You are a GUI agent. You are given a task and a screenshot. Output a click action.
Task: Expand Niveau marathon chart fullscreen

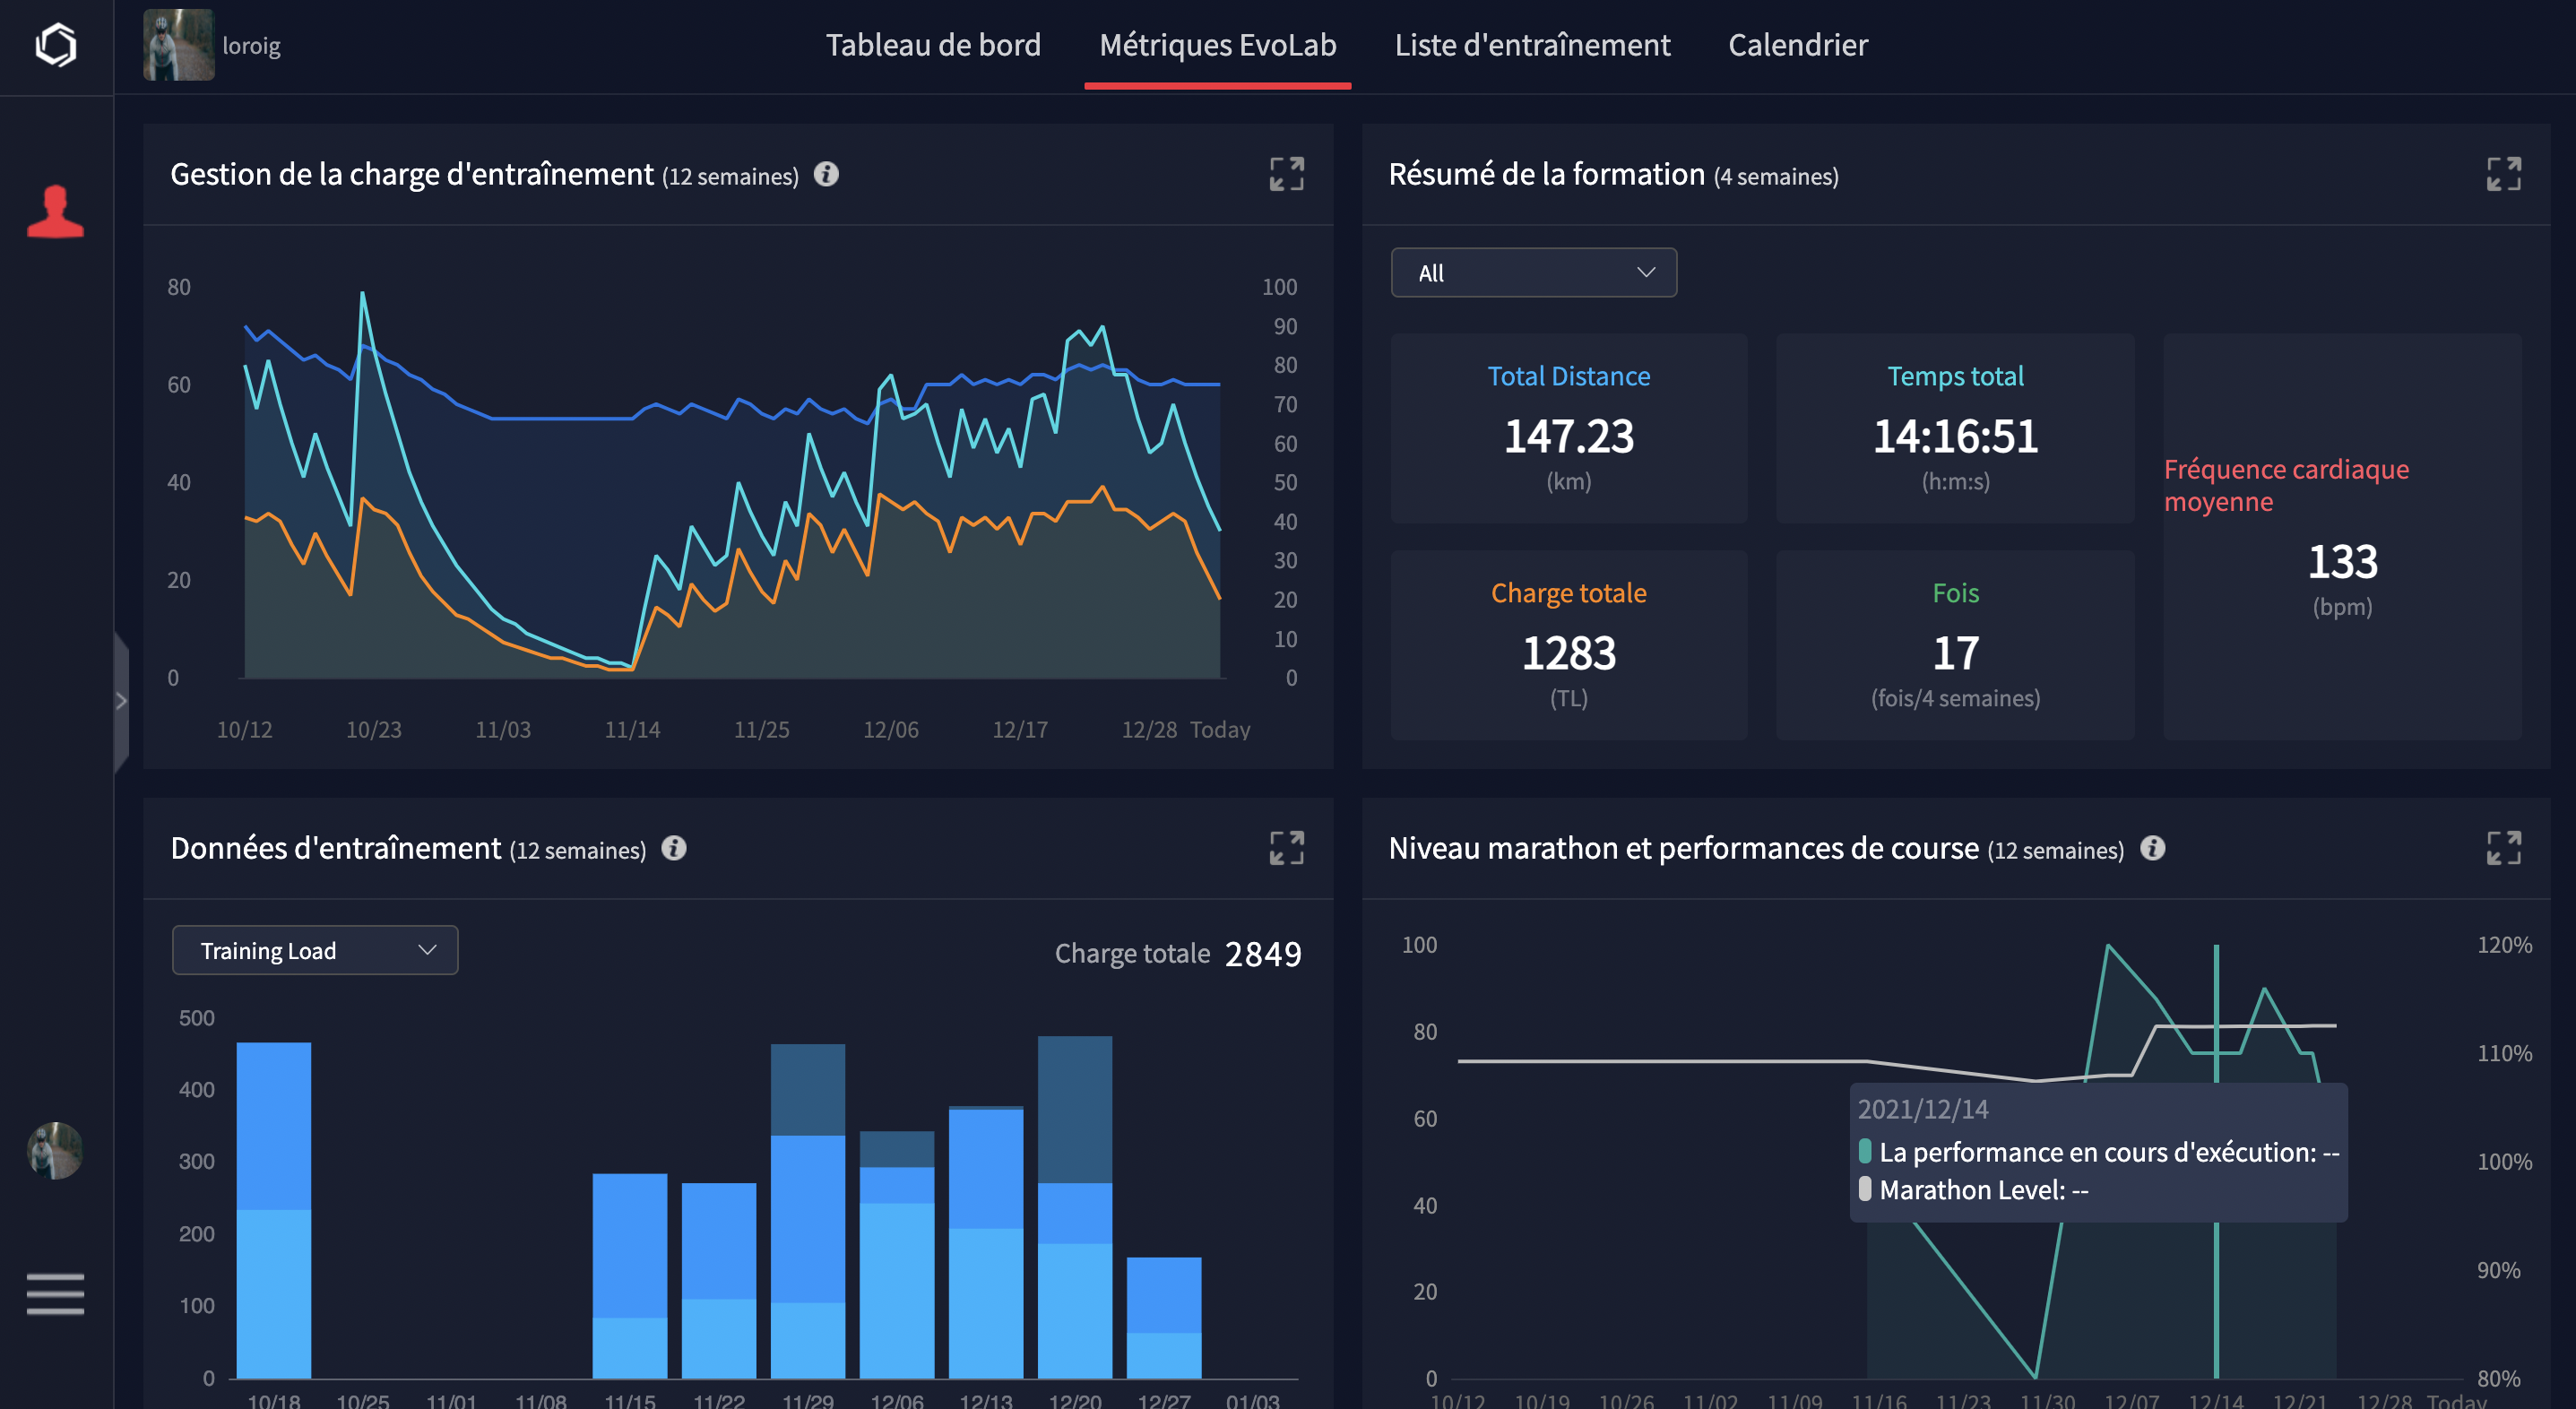pyautogui.click(x=2503, y=848)
